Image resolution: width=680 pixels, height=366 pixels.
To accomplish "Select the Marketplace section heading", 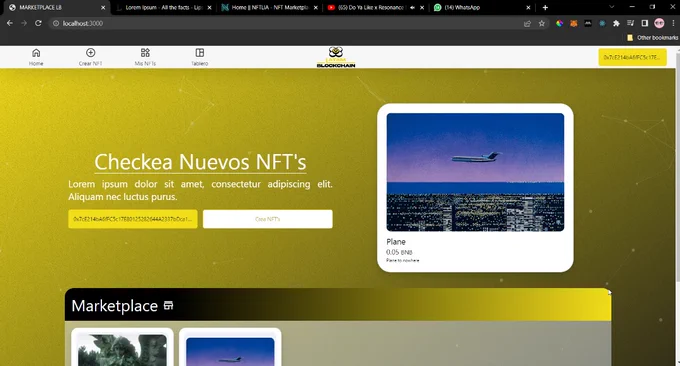I will pyautogui.click(x=114, y=306).
